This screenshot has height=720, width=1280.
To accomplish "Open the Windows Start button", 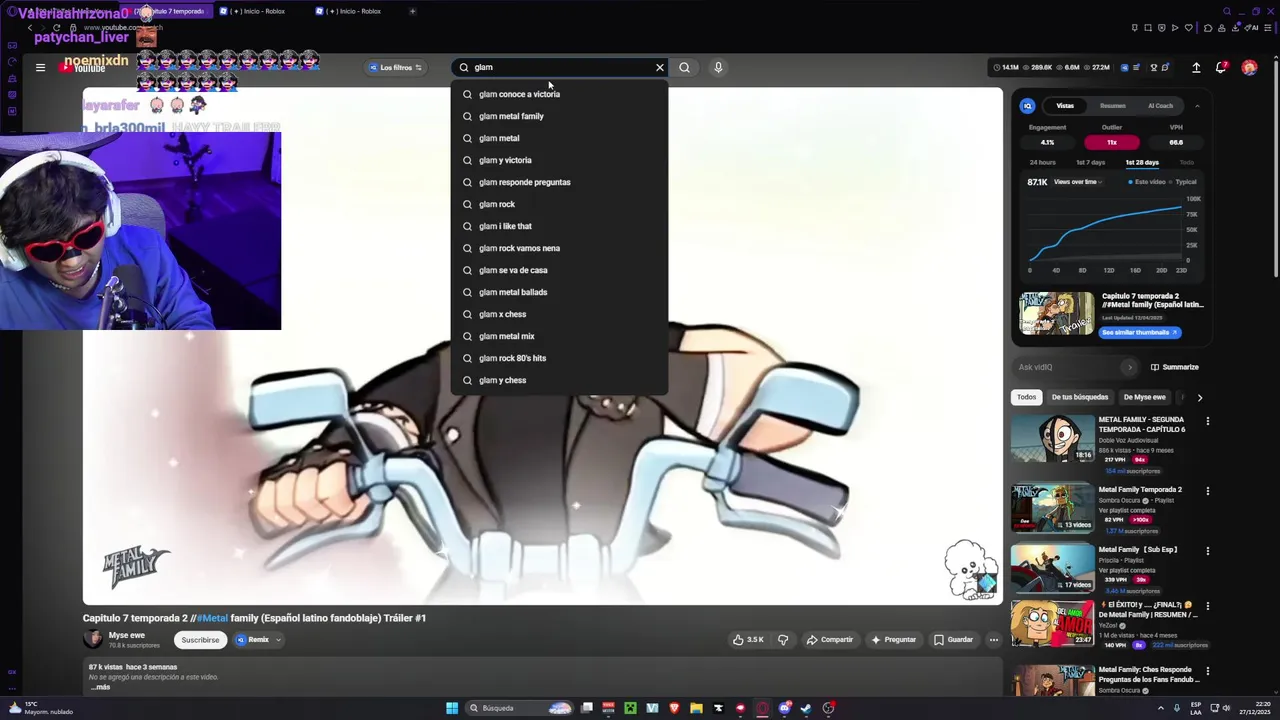I will pos(452,708).
